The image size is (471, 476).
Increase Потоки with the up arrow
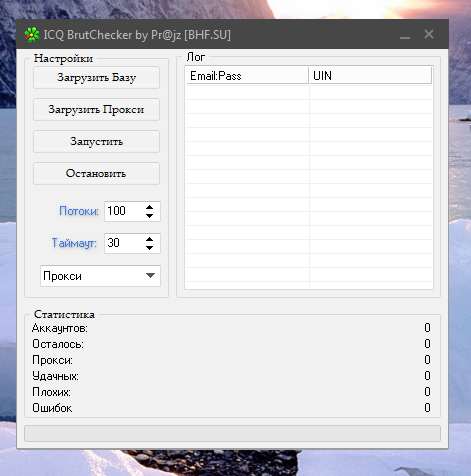tap(149, 207)
